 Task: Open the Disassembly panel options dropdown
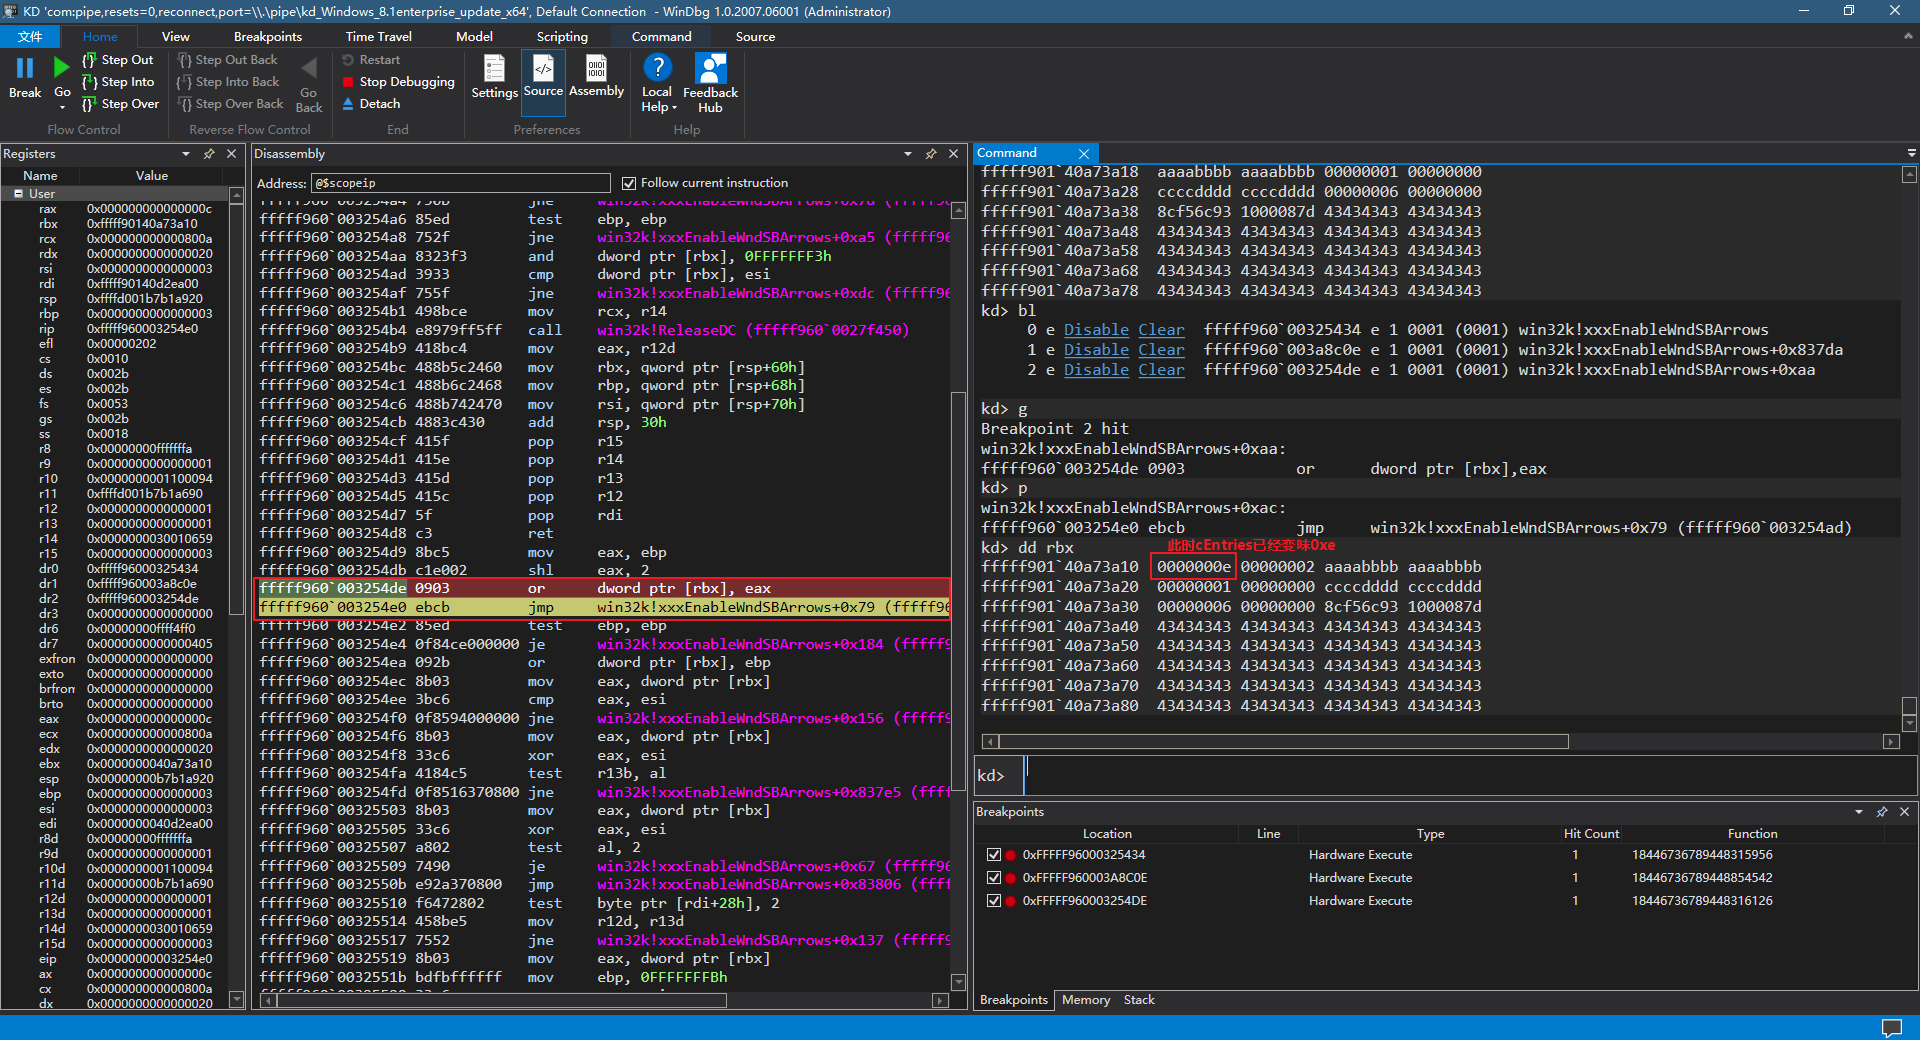coord(907,154)
